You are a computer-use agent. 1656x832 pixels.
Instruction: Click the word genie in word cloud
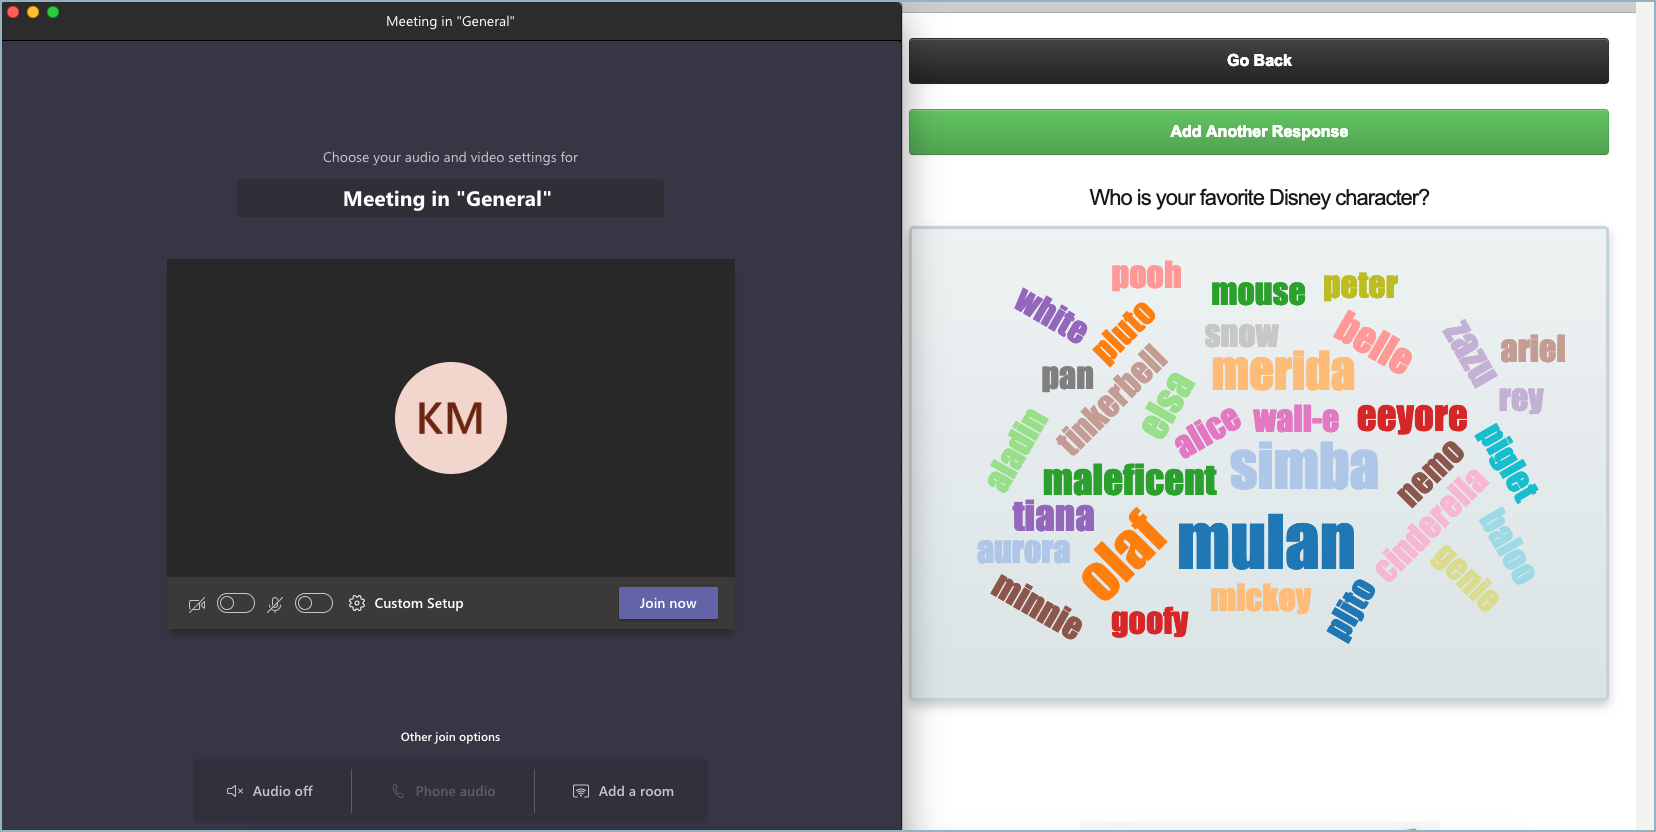pos(1465,577)
